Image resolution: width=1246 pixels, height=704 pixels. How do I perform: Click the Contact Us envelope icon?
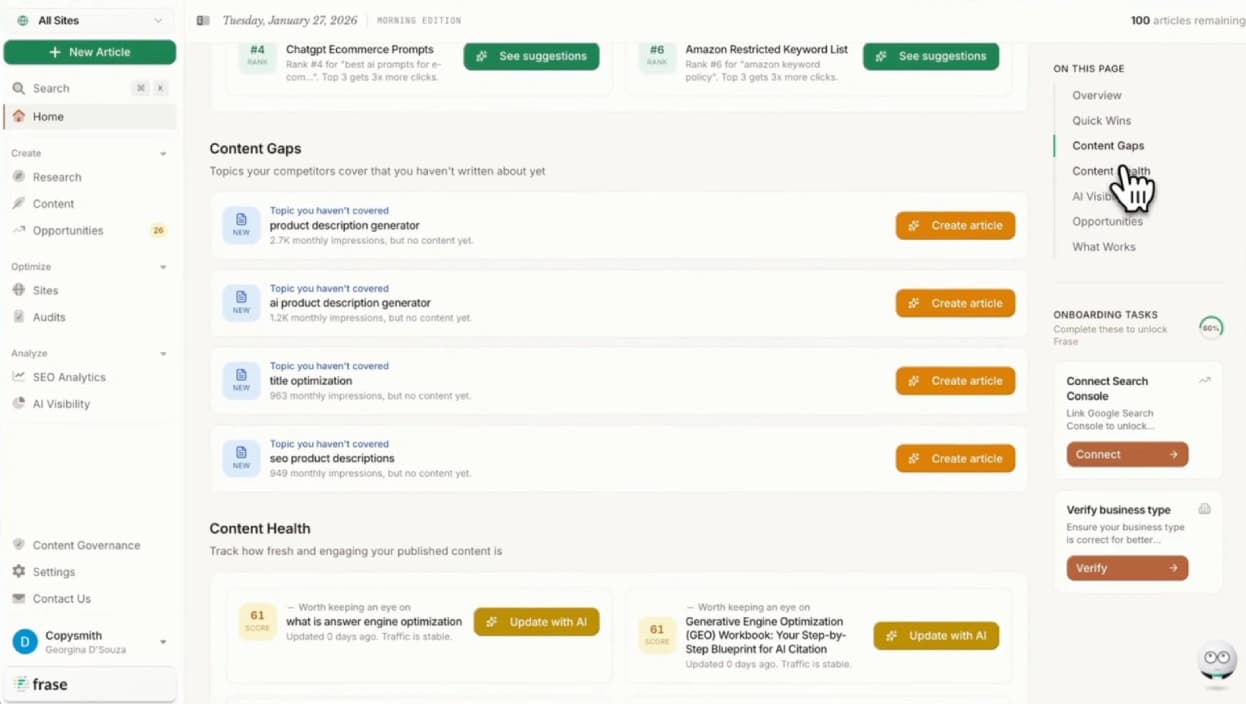18,599
